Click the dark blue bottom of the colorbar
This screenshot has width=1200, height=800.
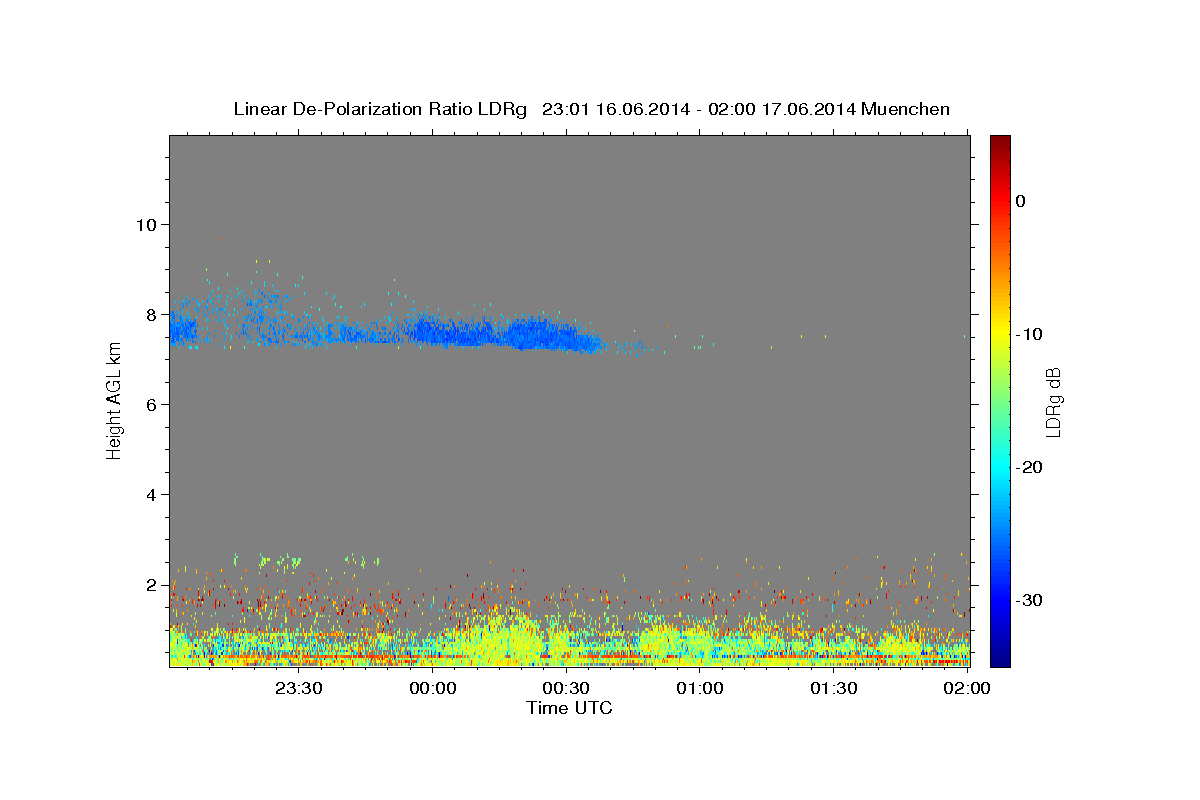(x=1000, y=658)
